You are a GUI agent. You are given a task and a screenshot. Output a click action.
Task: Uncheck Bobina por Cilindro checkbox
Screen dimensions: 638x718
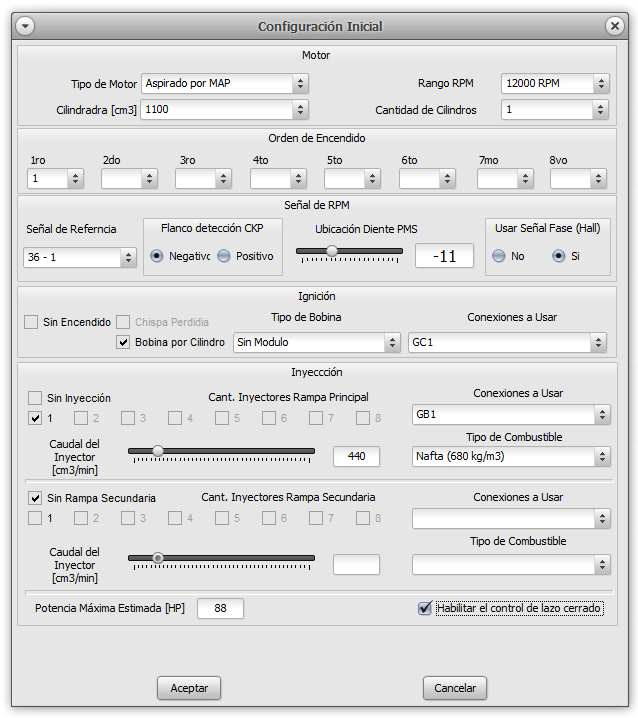[123, 342]
